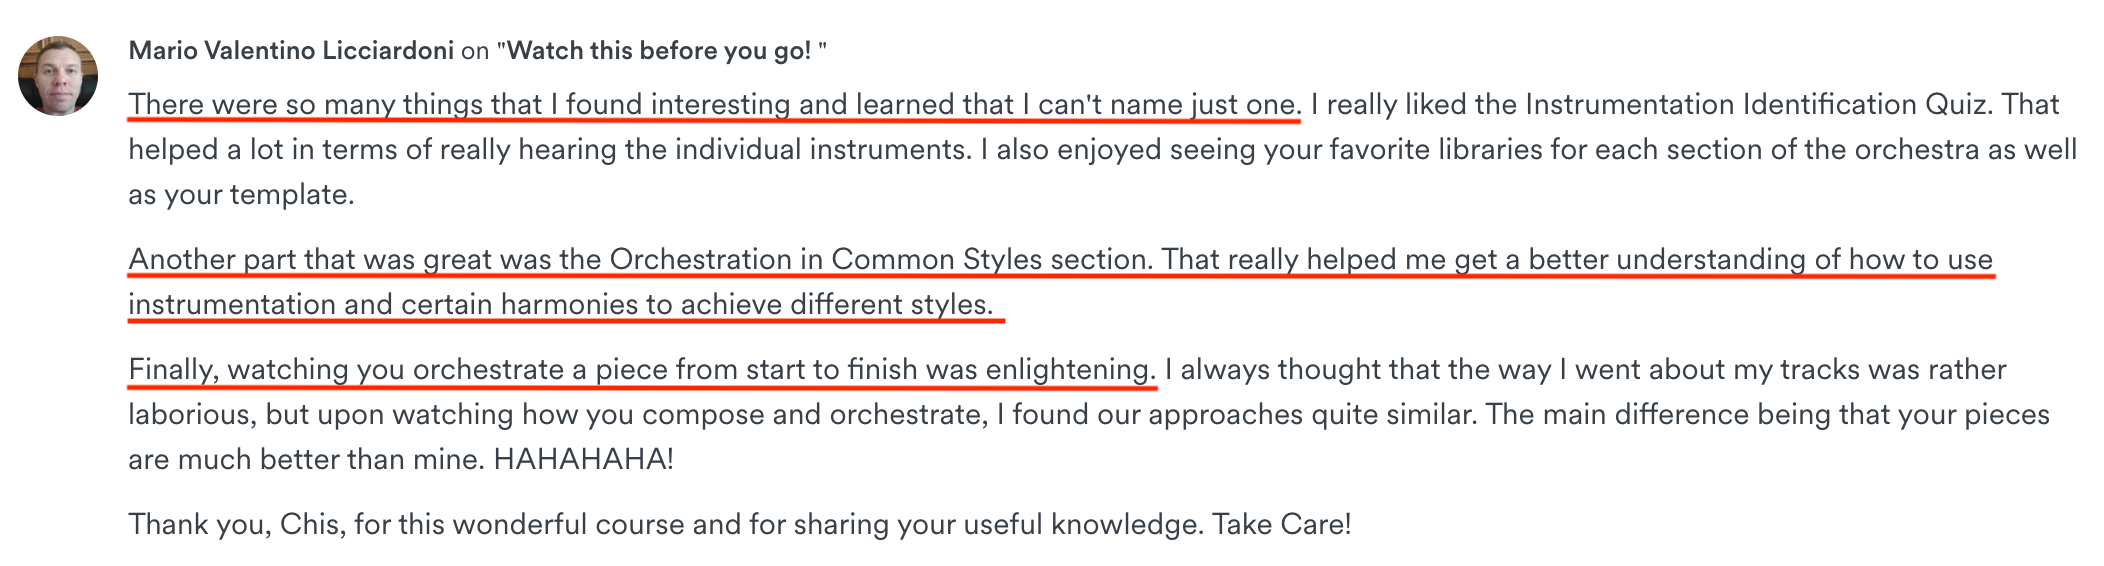2104x566 pixels.
Task: Open the Mario Valentino Licciardoni author name
Action: pos(291,51)
